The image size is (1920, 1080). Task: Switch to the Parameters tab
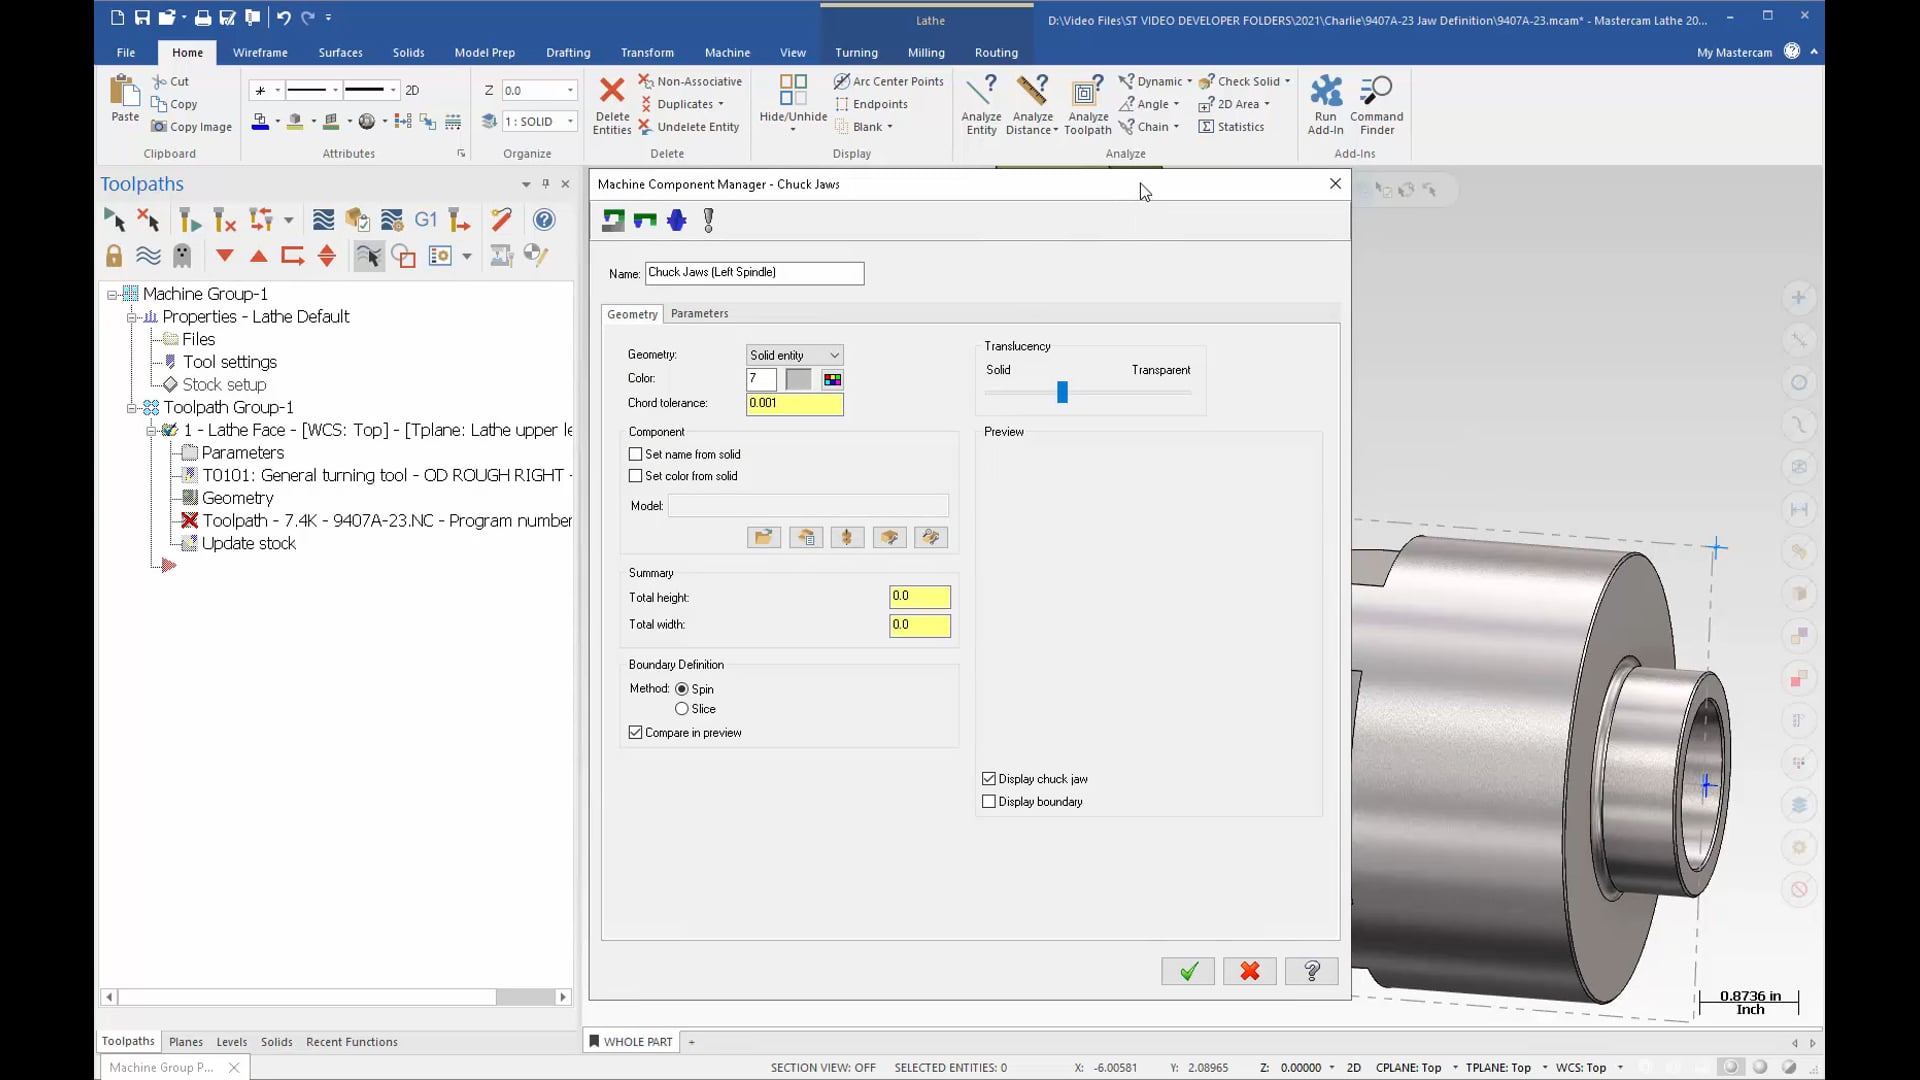(700, 313)
